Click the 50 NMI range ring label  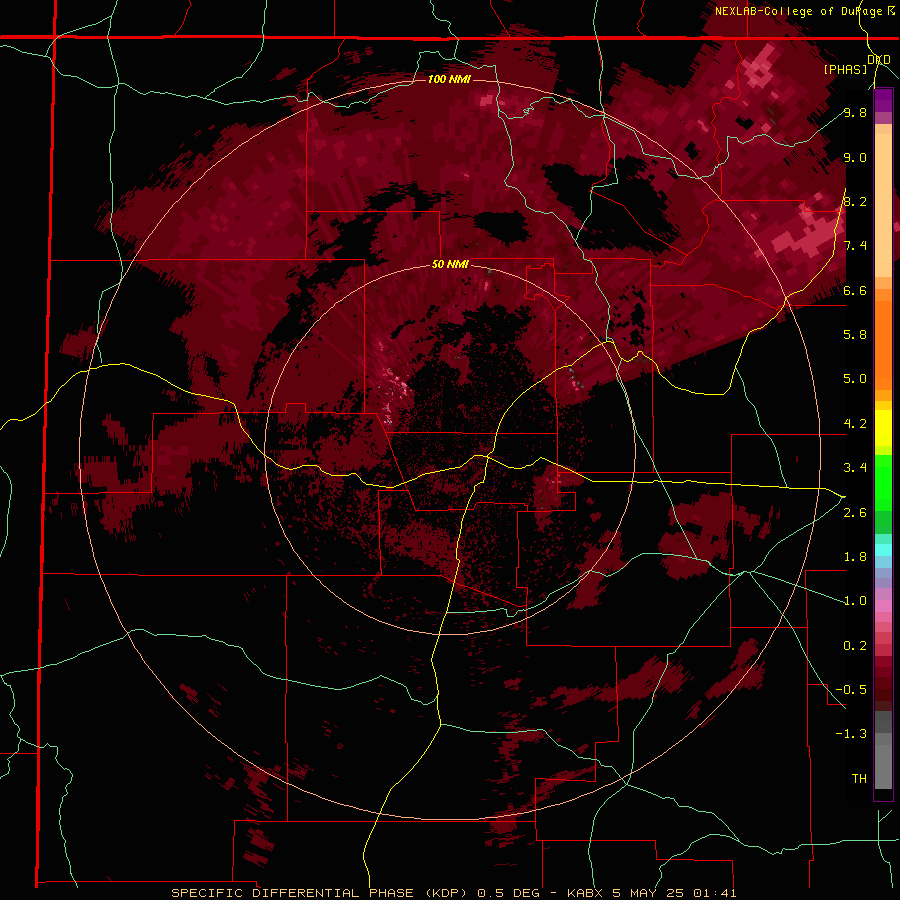pos(450,265)
